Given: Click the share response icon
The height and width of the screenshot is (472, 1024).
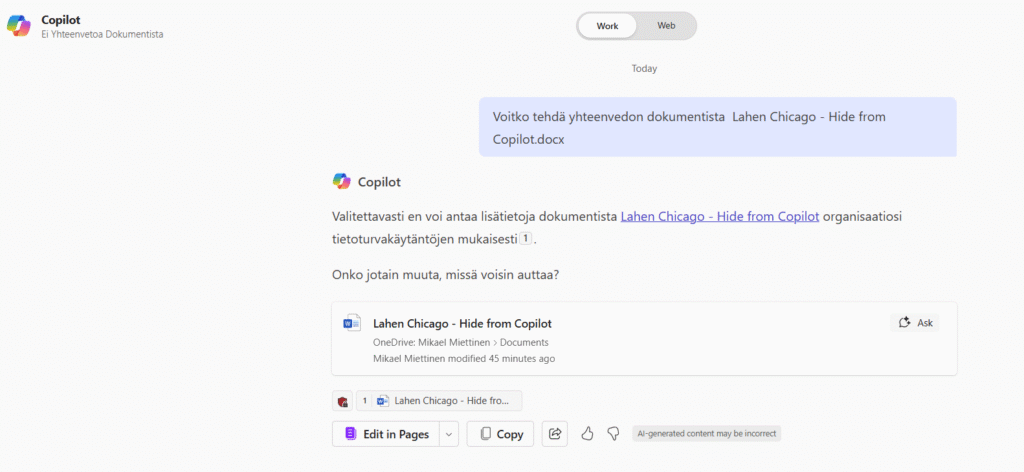Looking at the screenshot, I should coord(555,434).
